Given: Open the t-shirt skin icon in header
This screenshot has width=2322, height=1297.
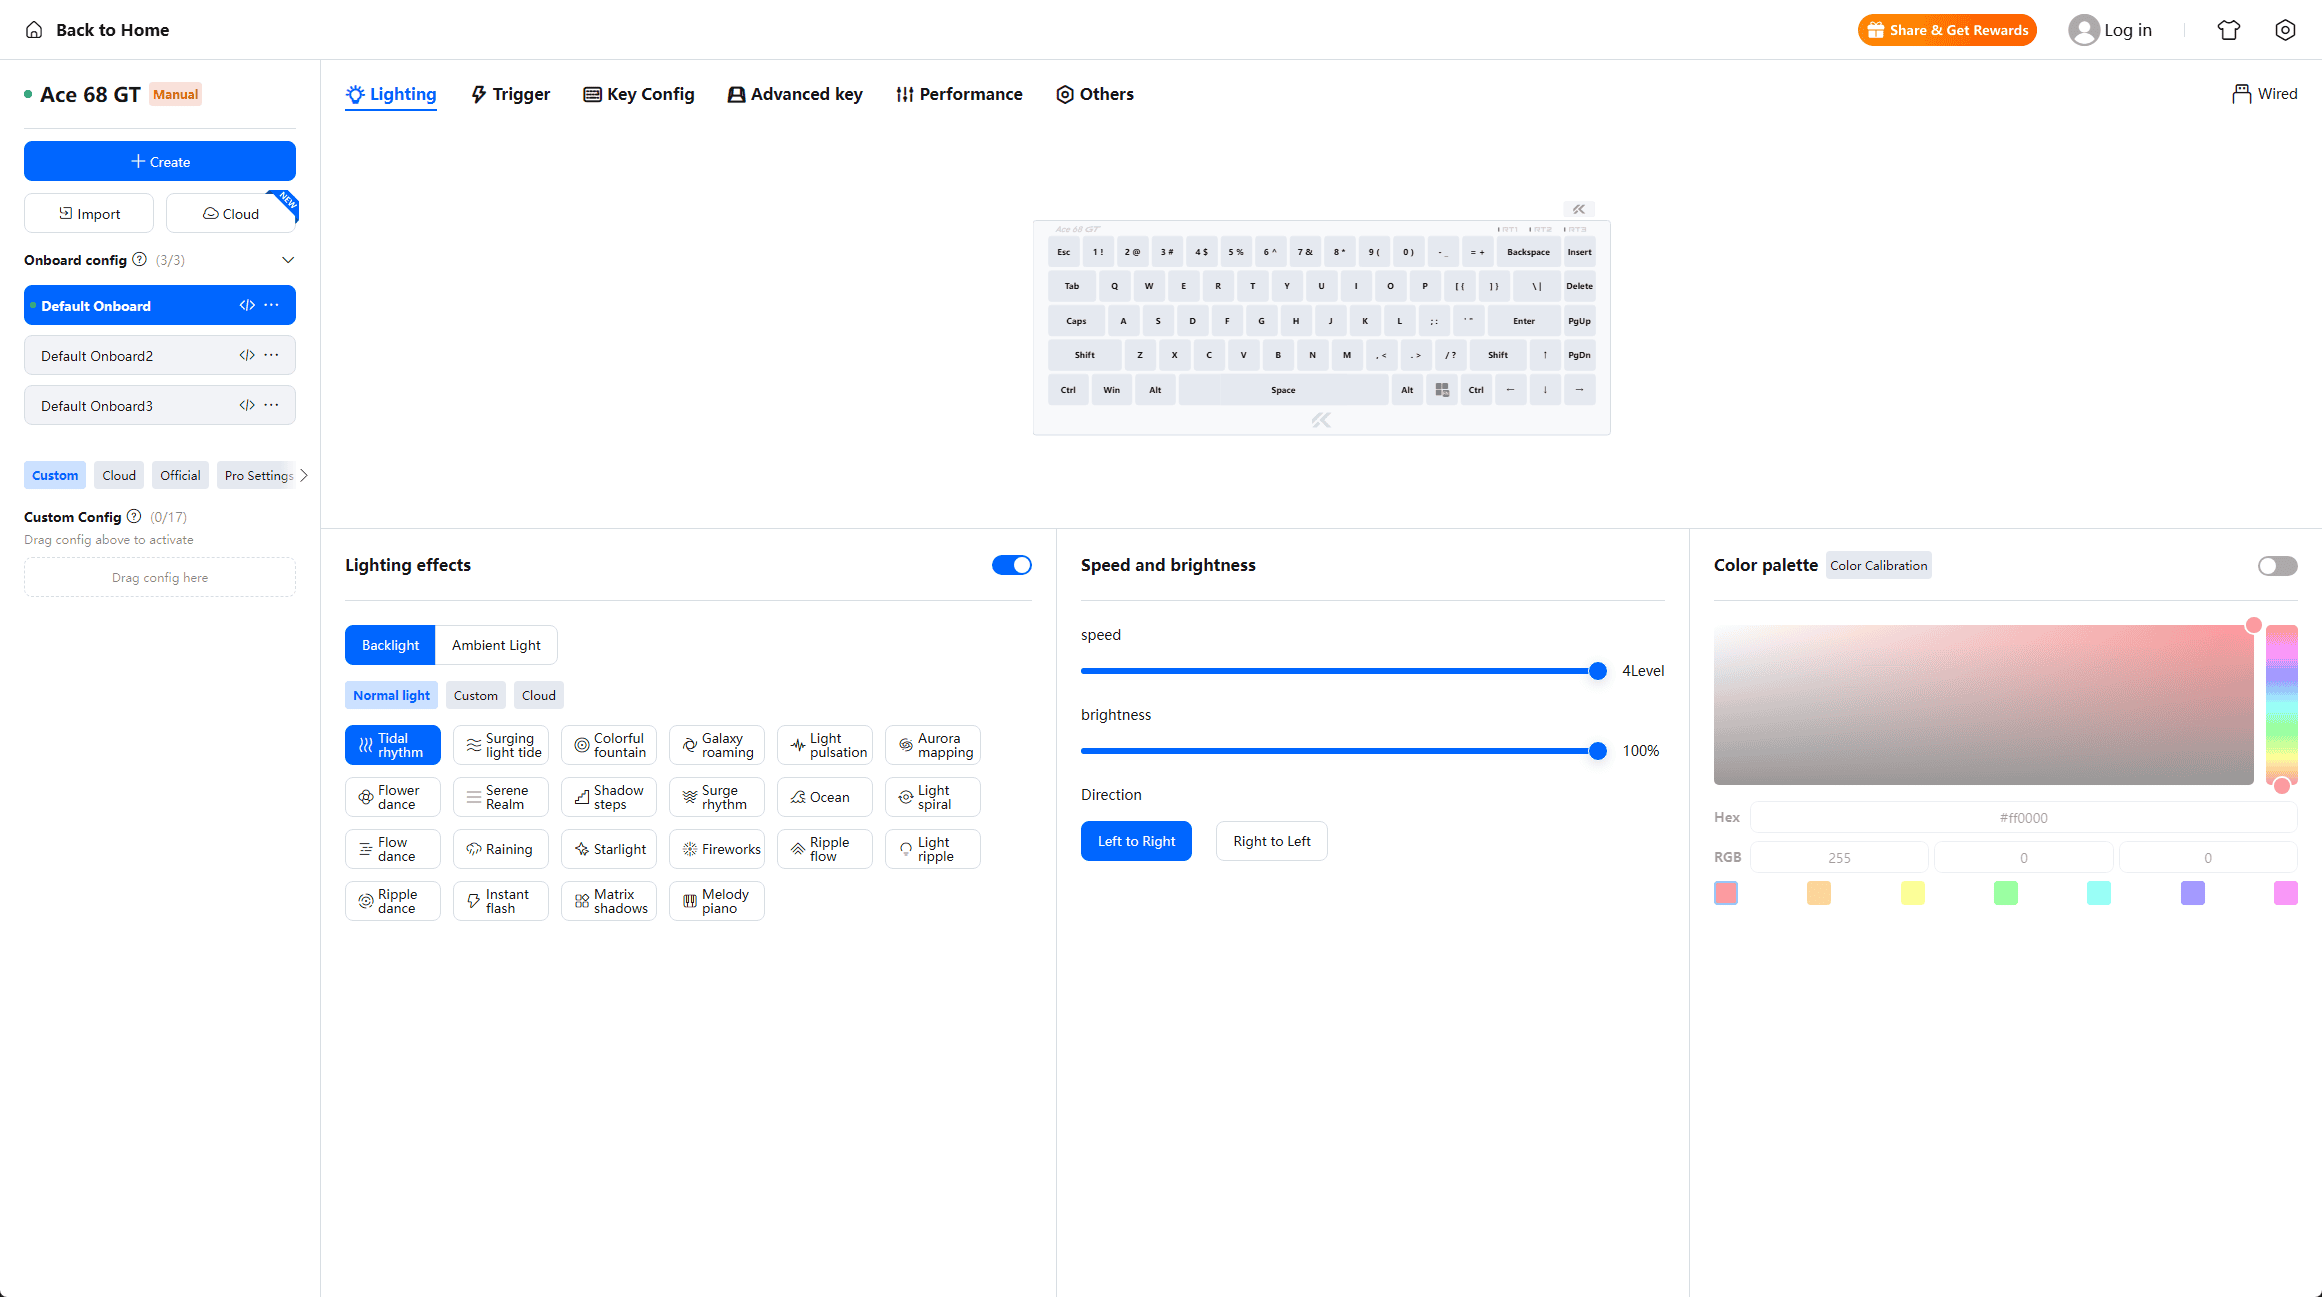Looking at the screenshot, I should coord(2229,30).
